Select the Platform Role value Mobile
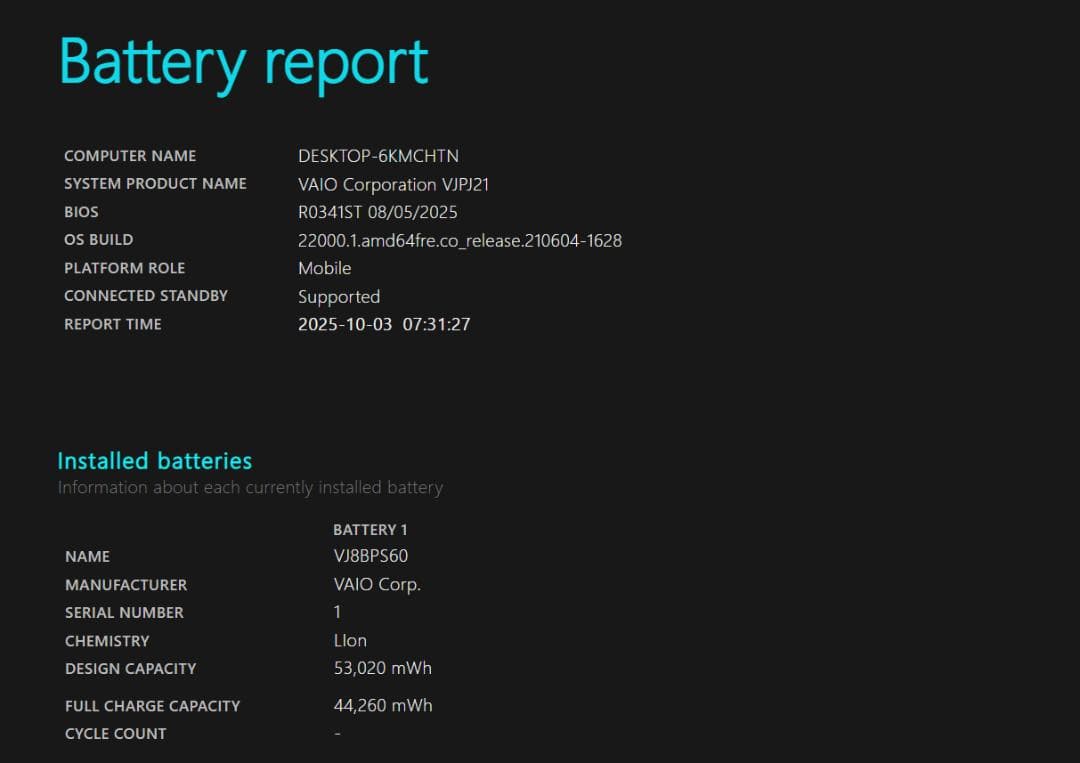Viewport: 1080px width, 763px height. 324,268
